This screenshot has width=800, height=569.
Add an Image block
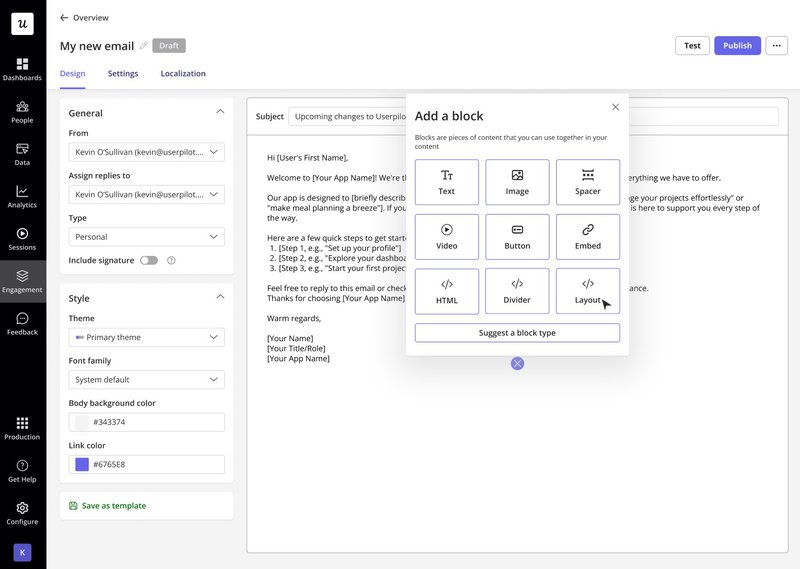(x=517, y=182)
